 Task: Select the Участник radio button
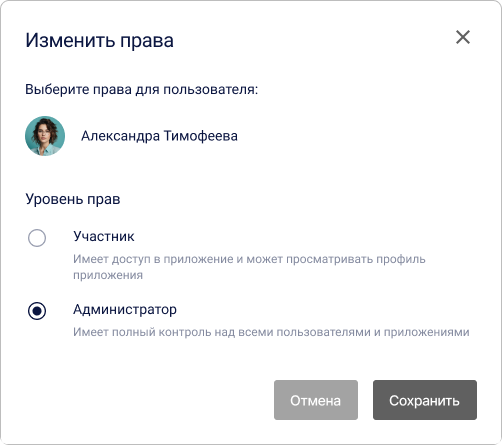(37, 238)
